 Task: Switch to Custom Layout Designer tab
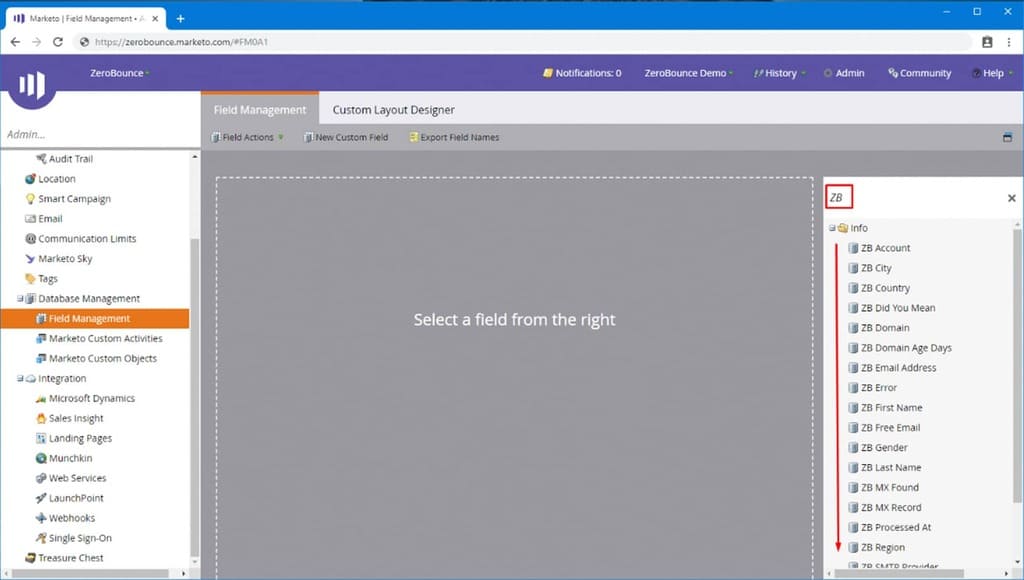pyautogui.click(x=394, y=110)
